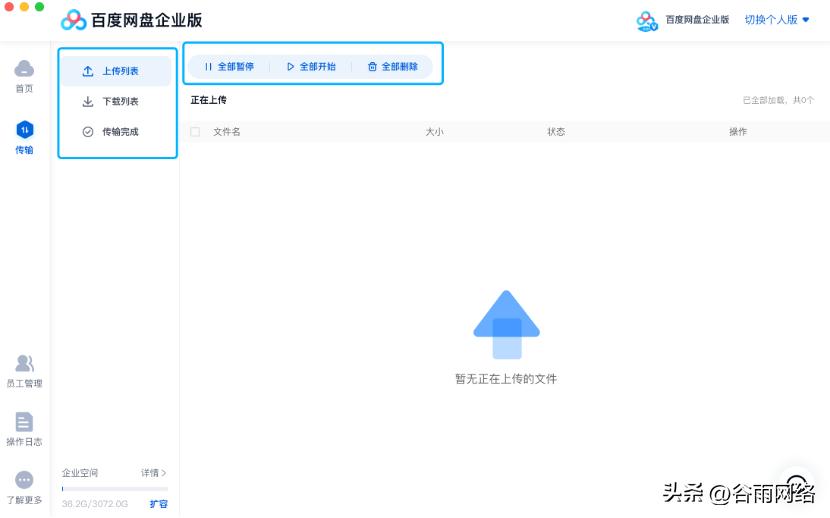This screenshot has height=518, width=830.
Task: Click the 文件名 column header
Action: coord(227,132)
